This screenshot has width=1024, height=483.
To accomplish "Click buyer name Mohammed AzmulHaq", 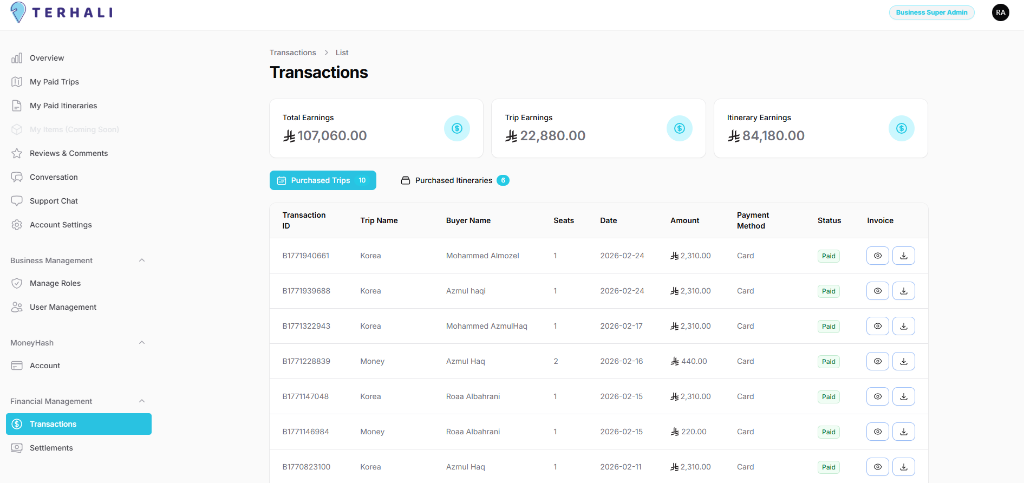I will click(487, 326).
